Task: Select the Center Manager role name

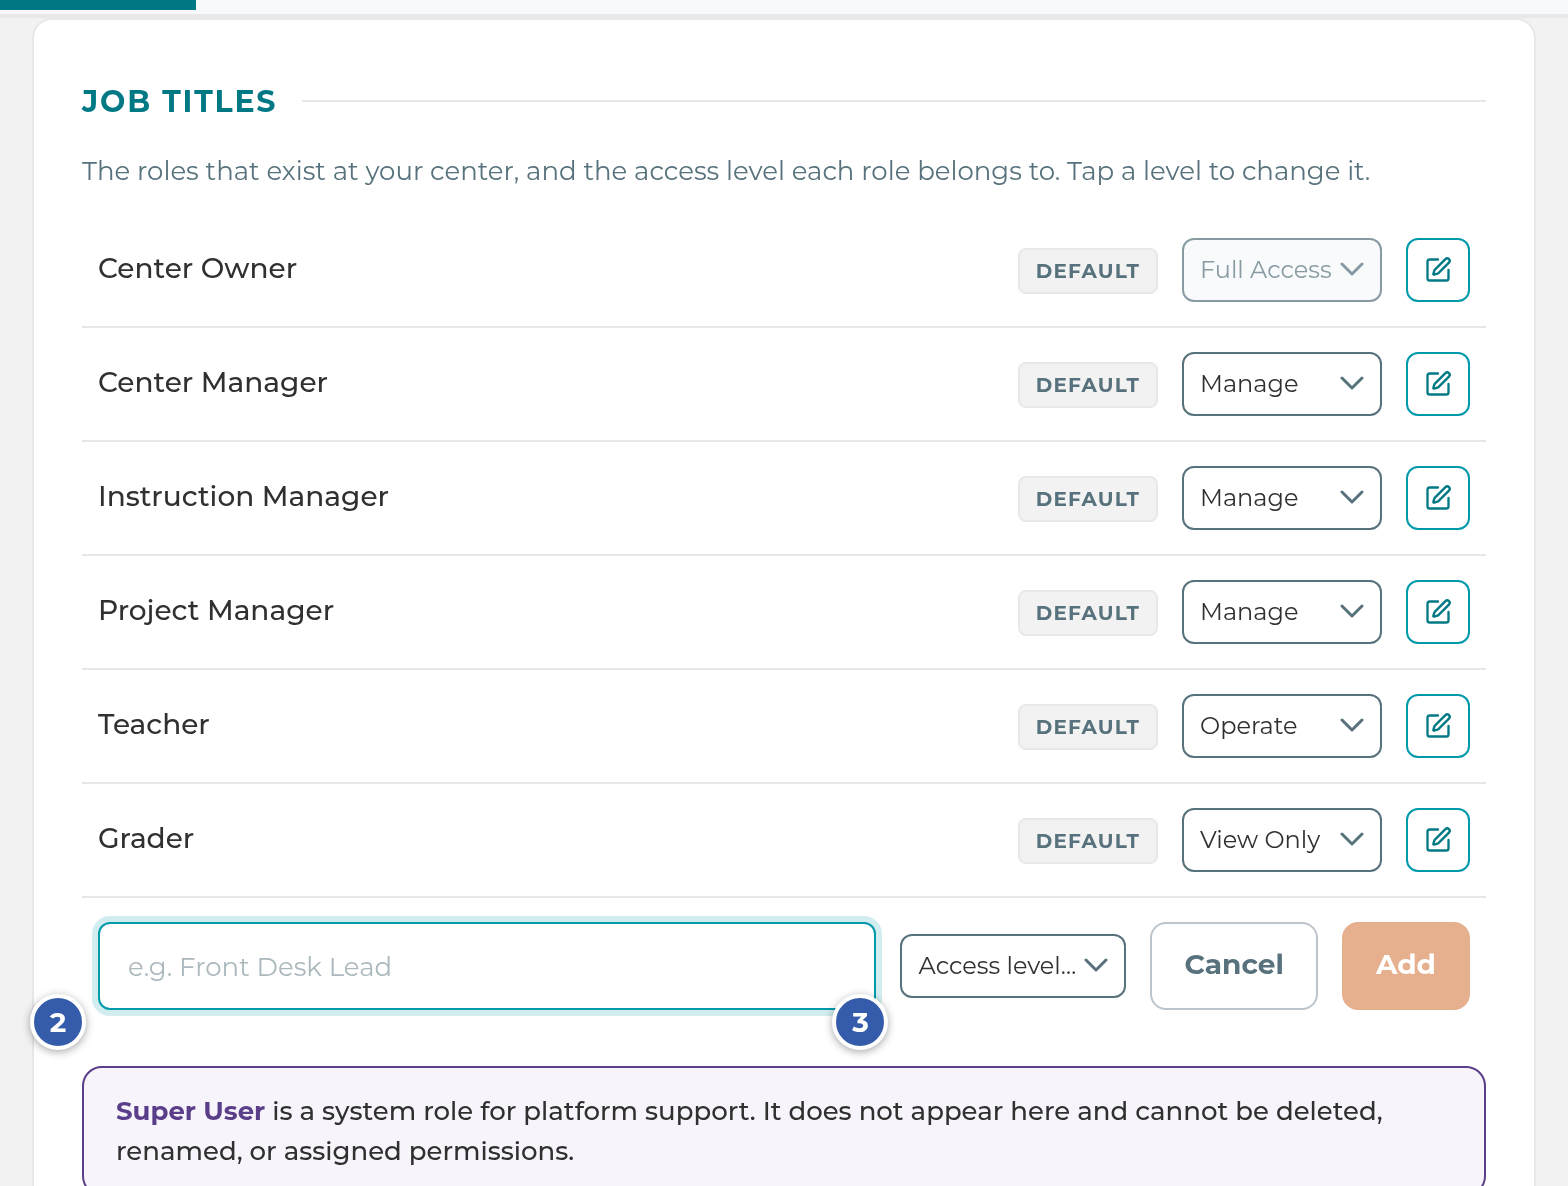Action: (x=212, y=383)
